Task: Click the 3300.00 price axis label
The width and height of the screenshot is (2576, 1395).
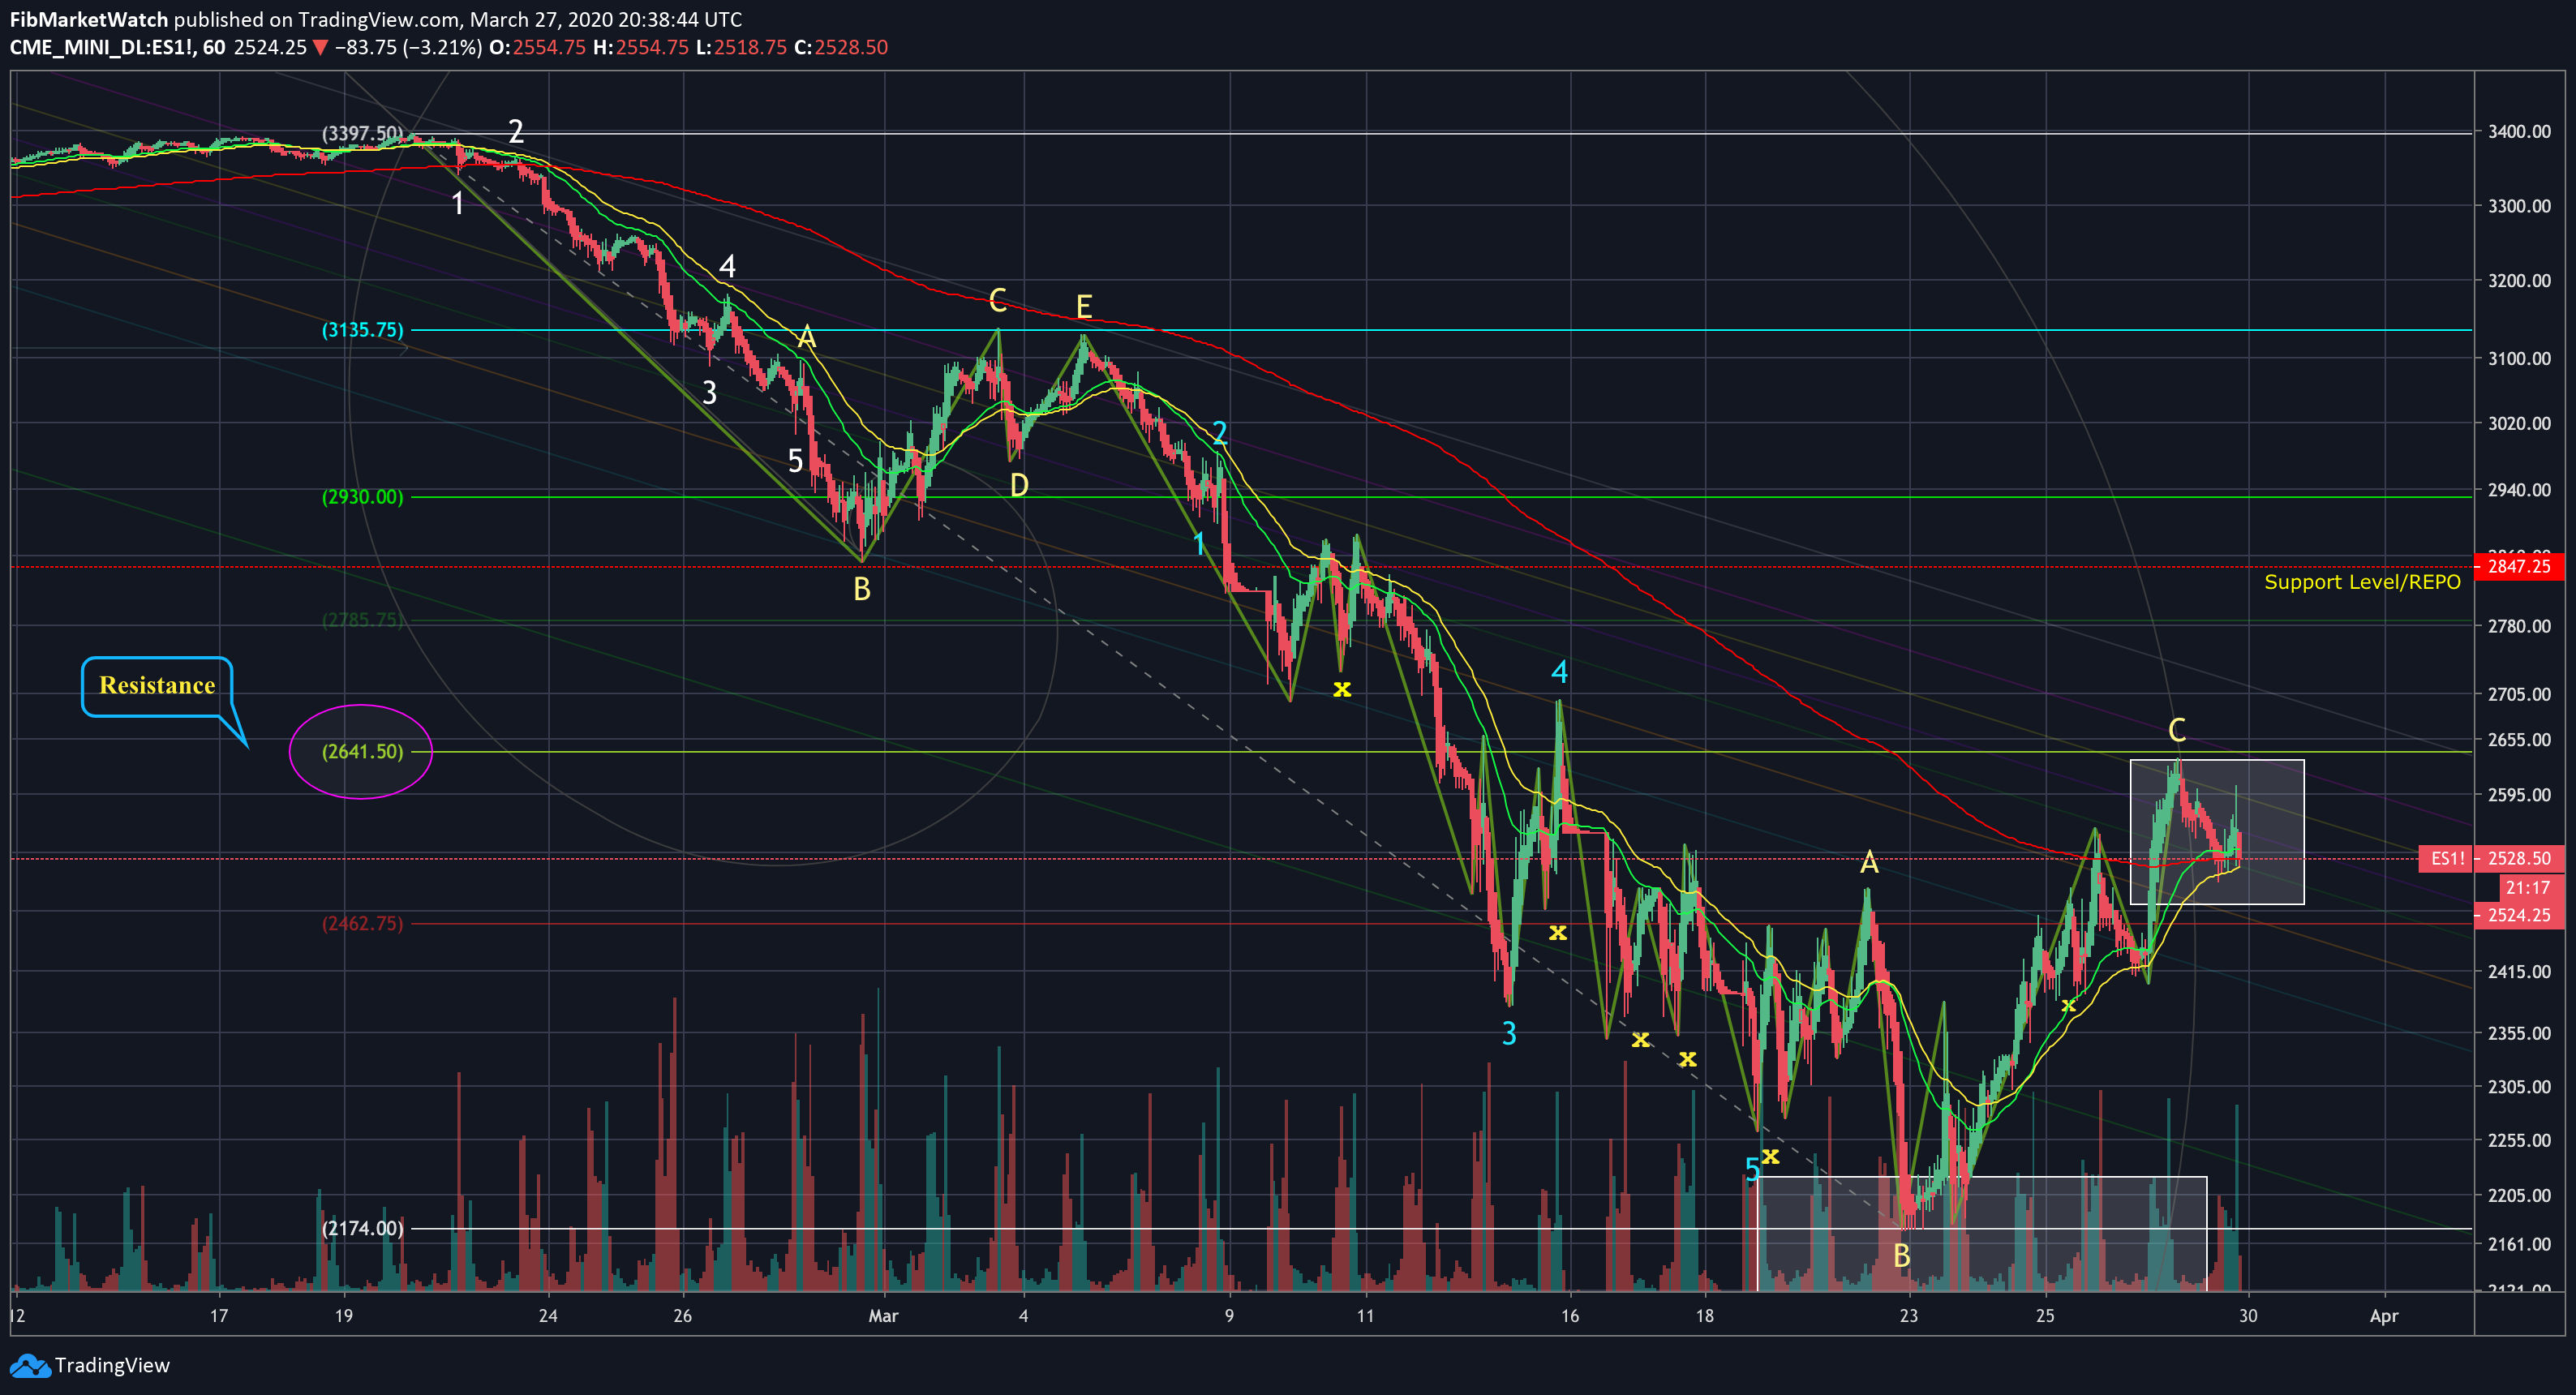Action: pos(2519,206)
